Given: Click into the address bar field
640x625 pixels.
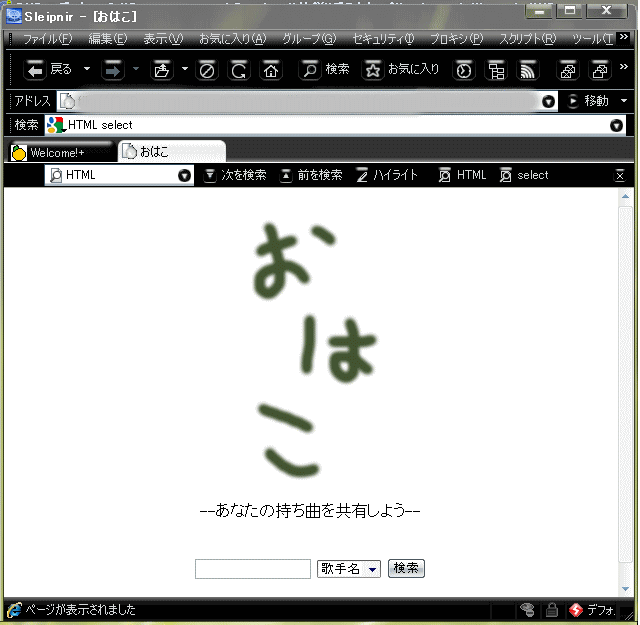Looking at the screenshot, I should click(x=308, y=101).
